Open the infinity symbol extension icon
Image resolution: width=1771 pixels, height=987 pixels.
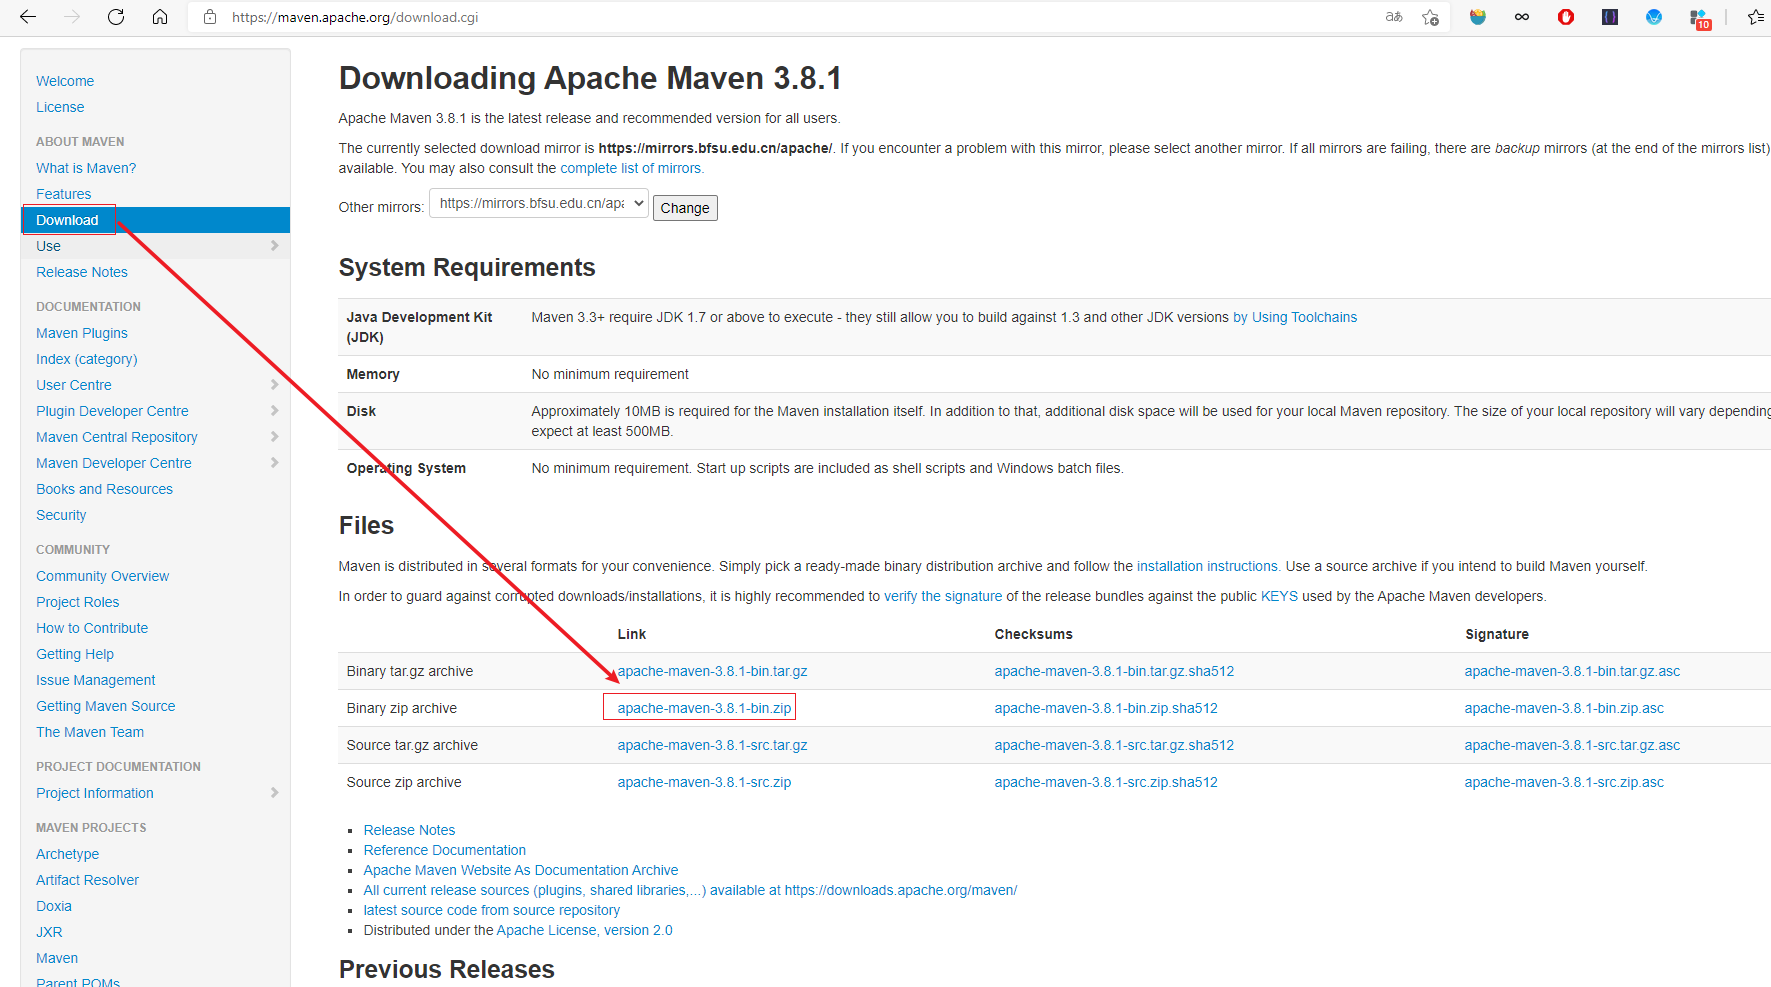pyautogui.click(x=1522, y=17)
